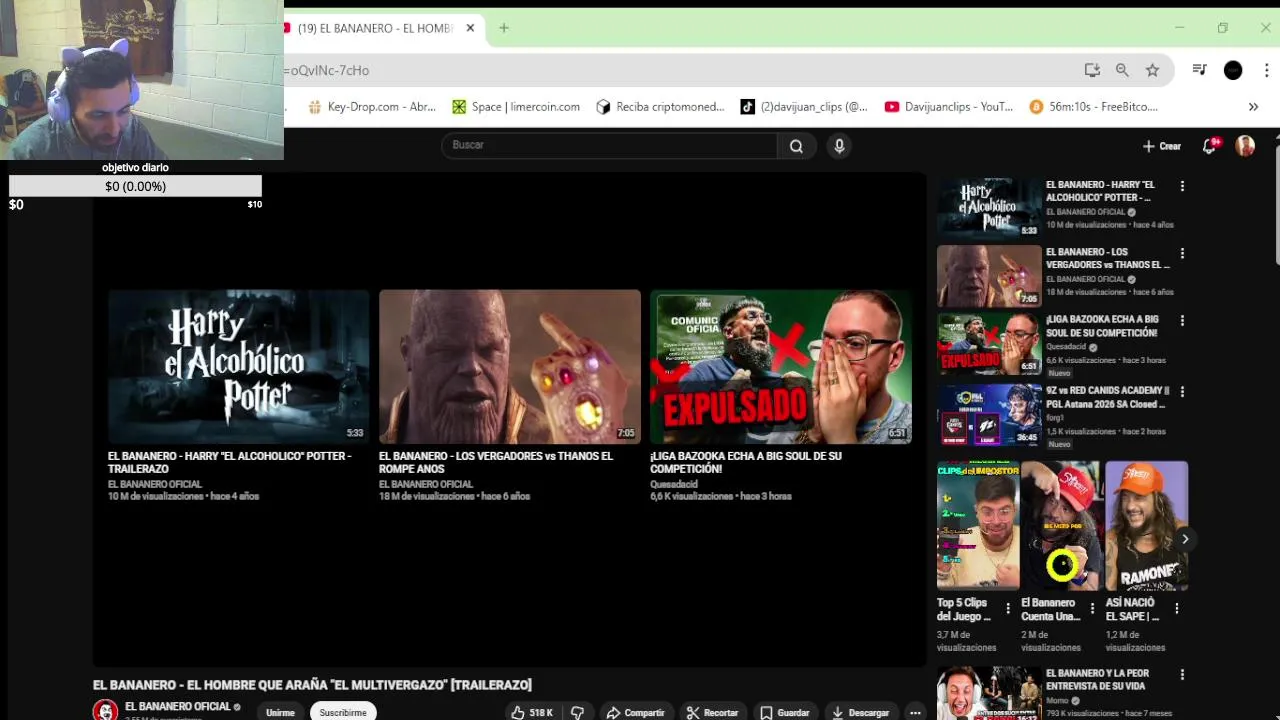The height and width of the screenshot is (720, 1280).
Task: Play end-screen Harry el Alcohólico Potter thumbnail
Action: tap(238, 366)
